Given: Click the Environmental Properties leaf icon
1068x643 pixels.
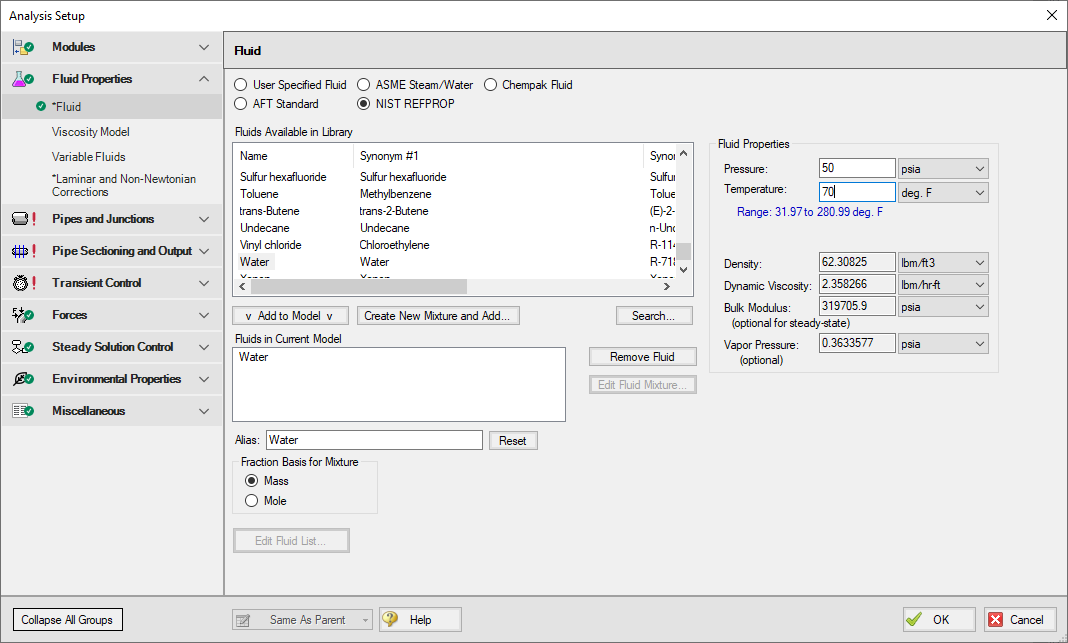Looking at the screenshot, I should coord(23,379).
